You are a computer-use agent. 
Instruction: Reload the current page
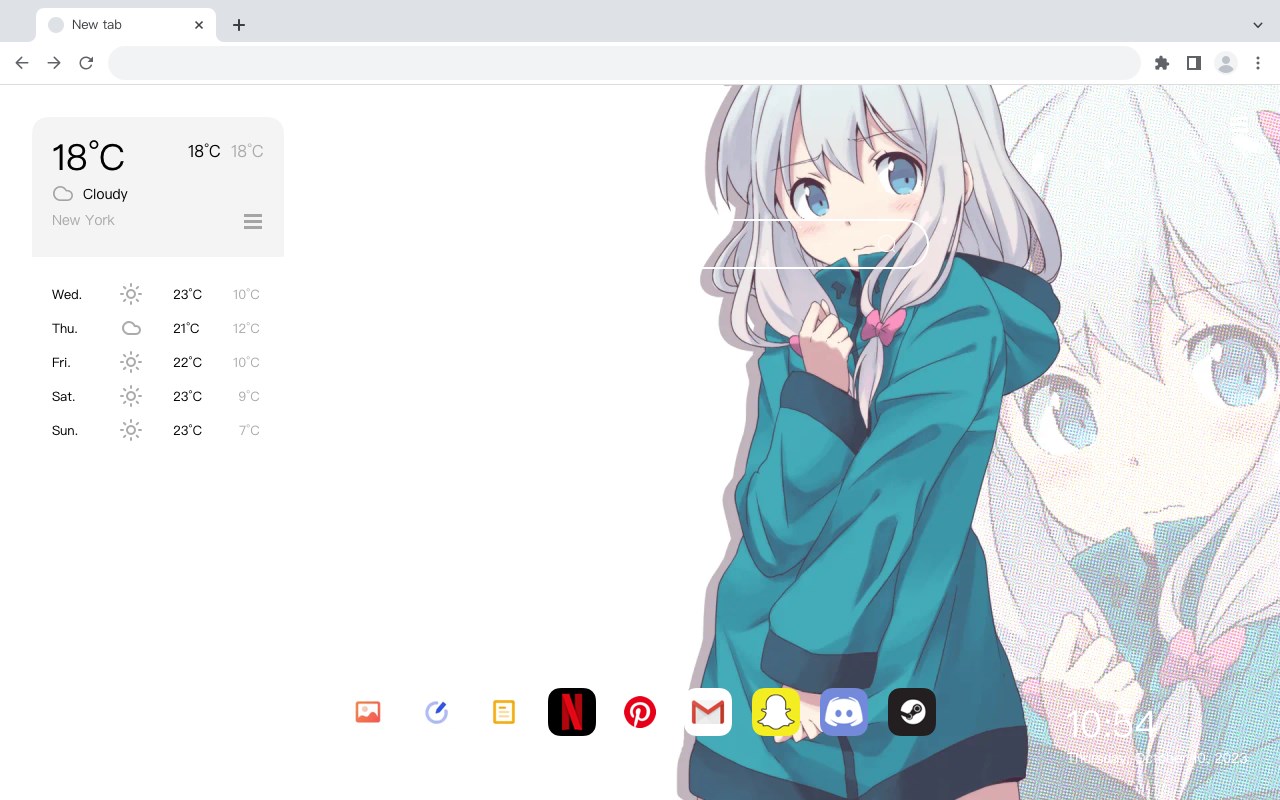point(86,63)
